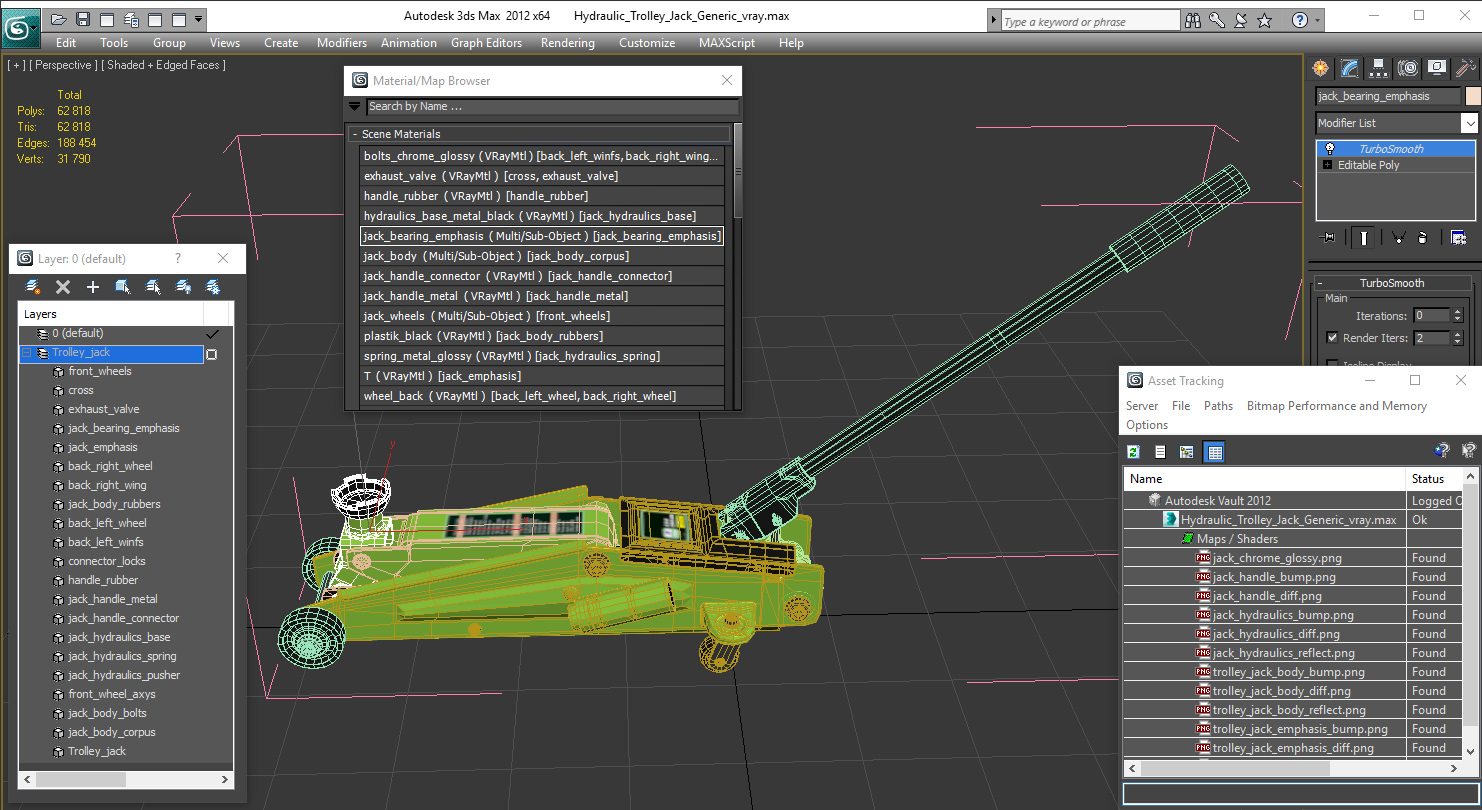The width and height of the screenshot is (1482, 810).
Task: Open the Create command panel tab
Action: [1321, 68]
